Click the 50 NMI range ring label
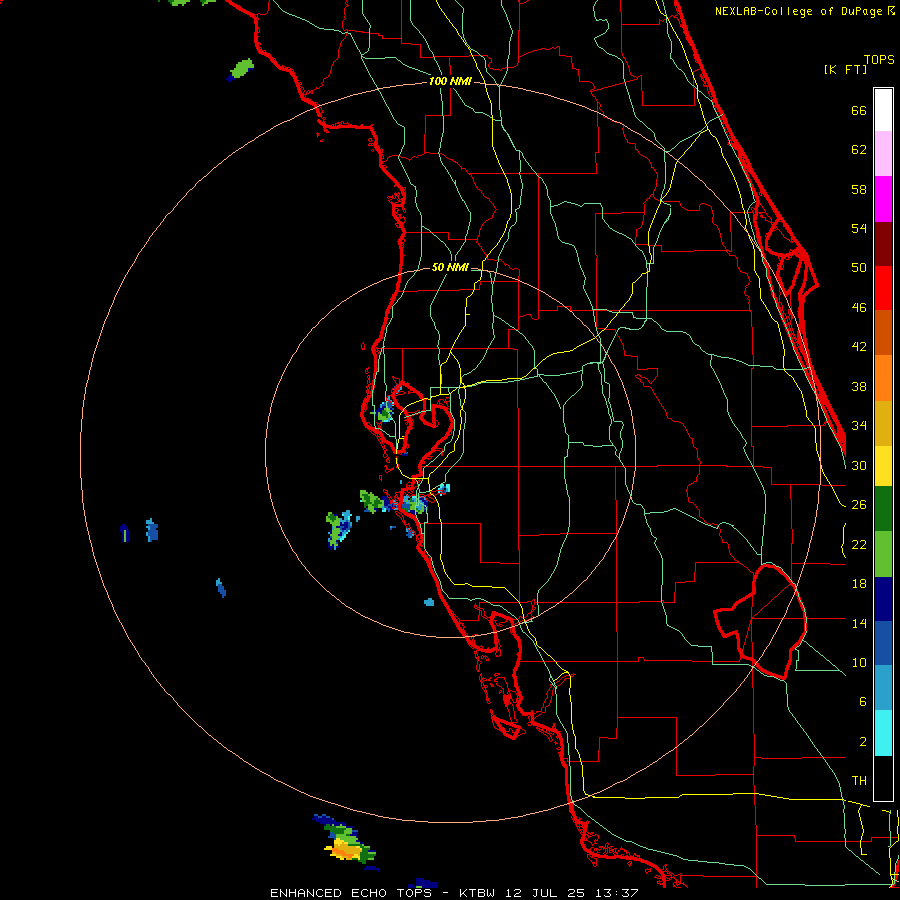The width and height of the screenshot is (900, 900). pos(450,267)
